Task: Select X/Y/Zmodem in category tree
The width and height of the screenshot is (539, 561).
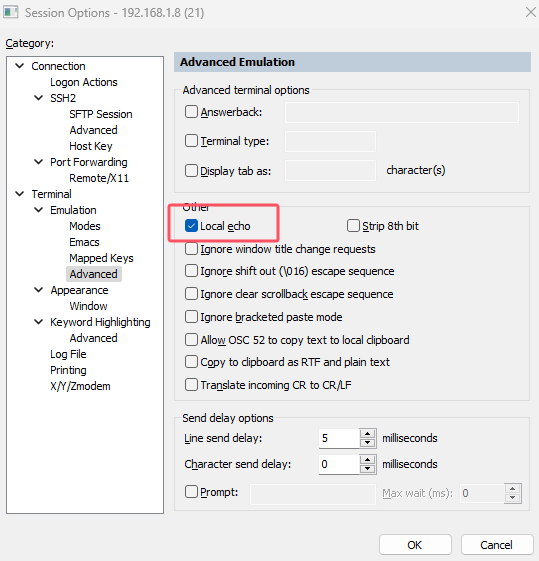Action: coord(80,386)
